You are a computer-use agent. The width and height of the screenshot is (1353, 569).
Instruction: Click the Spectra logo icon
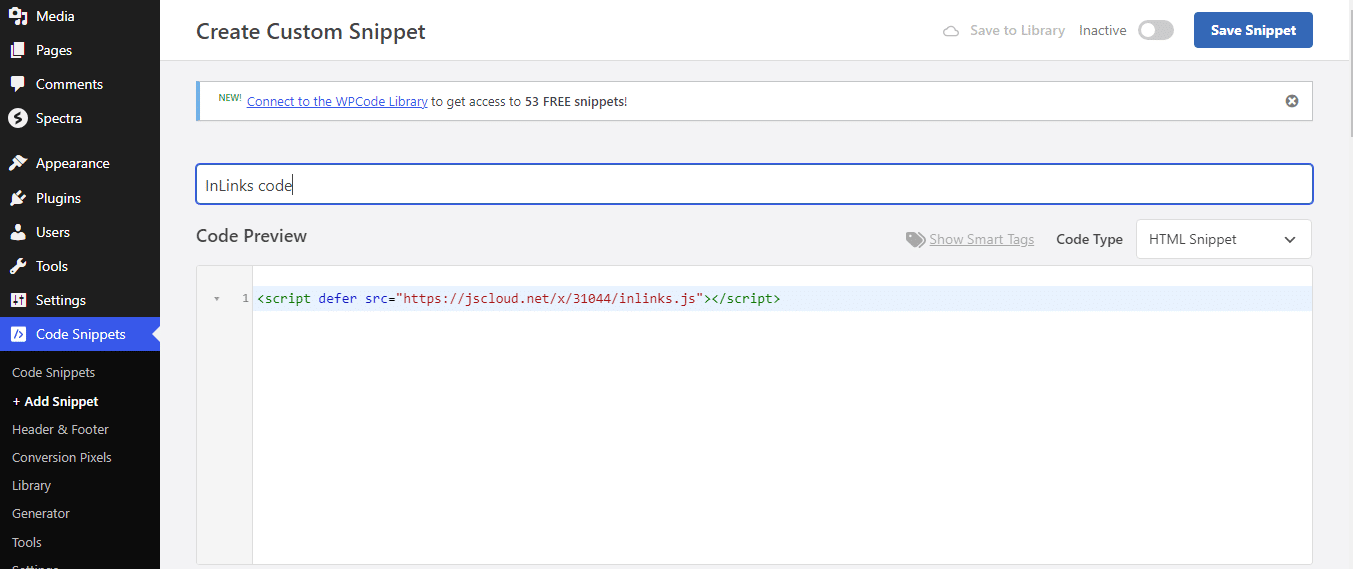18,118
